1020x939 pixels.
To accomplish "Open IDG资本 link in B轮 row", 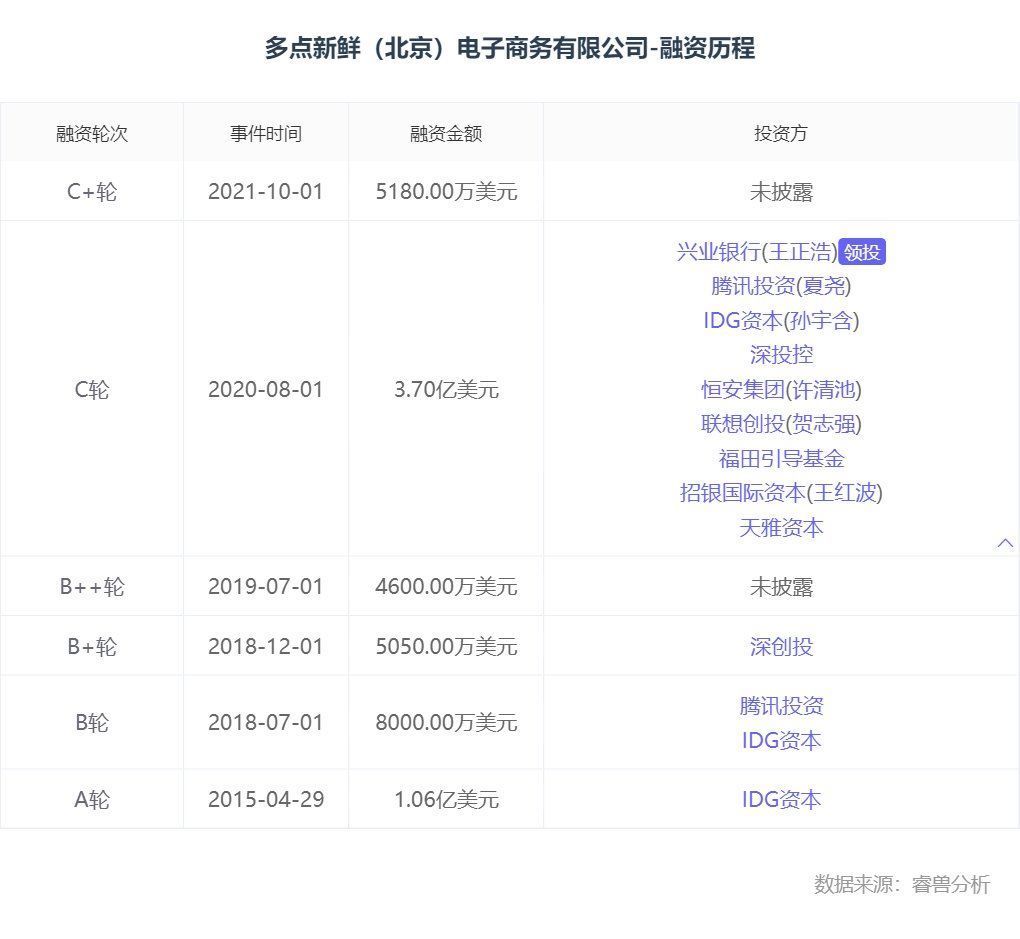I will tap(781, 741).
